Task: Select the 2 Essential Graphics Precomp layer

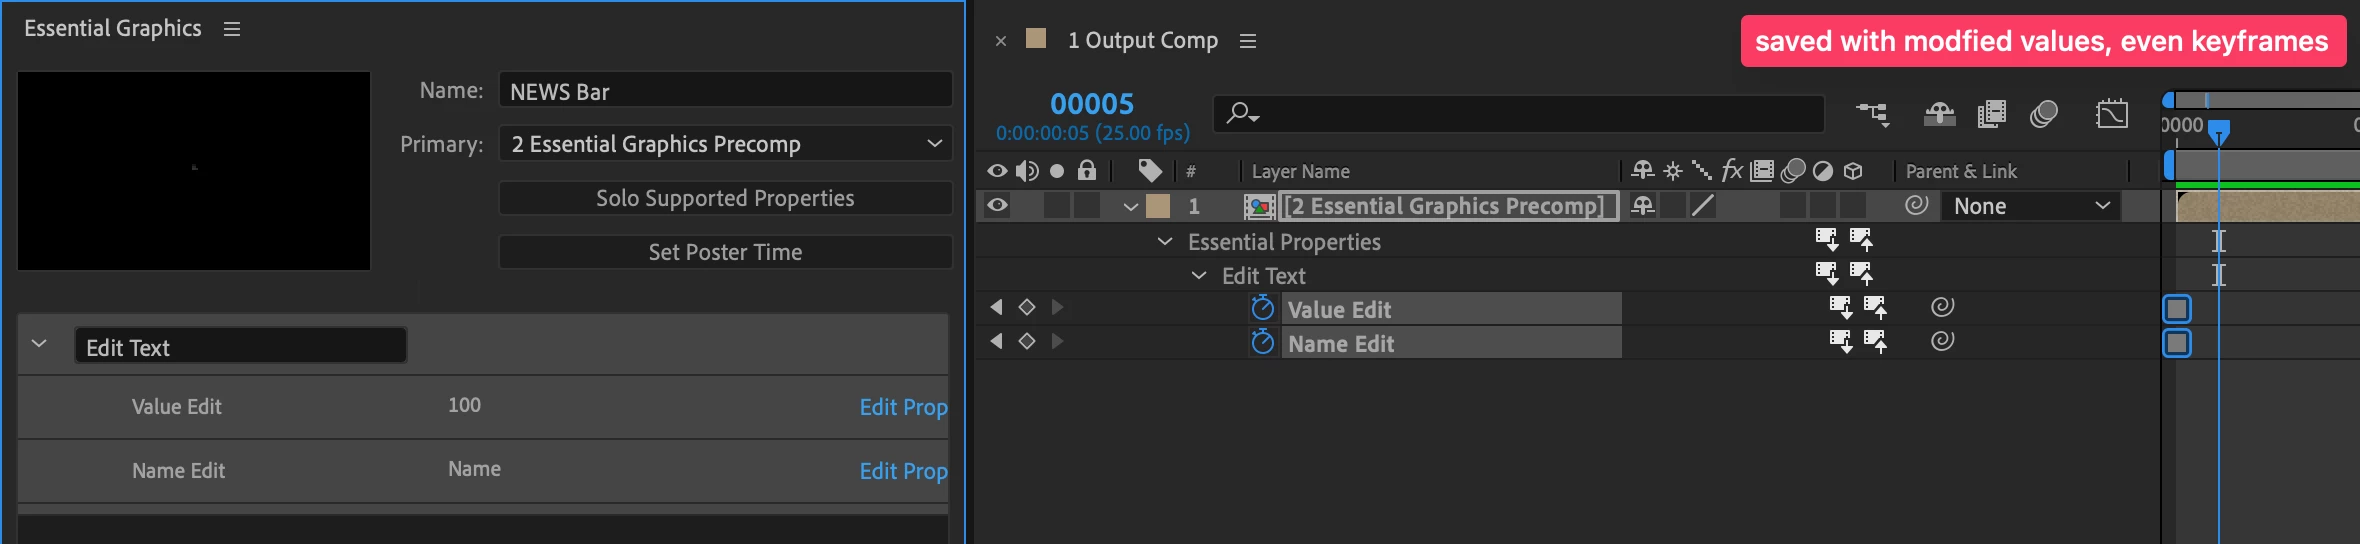Action: click(x=1448, y=206)
